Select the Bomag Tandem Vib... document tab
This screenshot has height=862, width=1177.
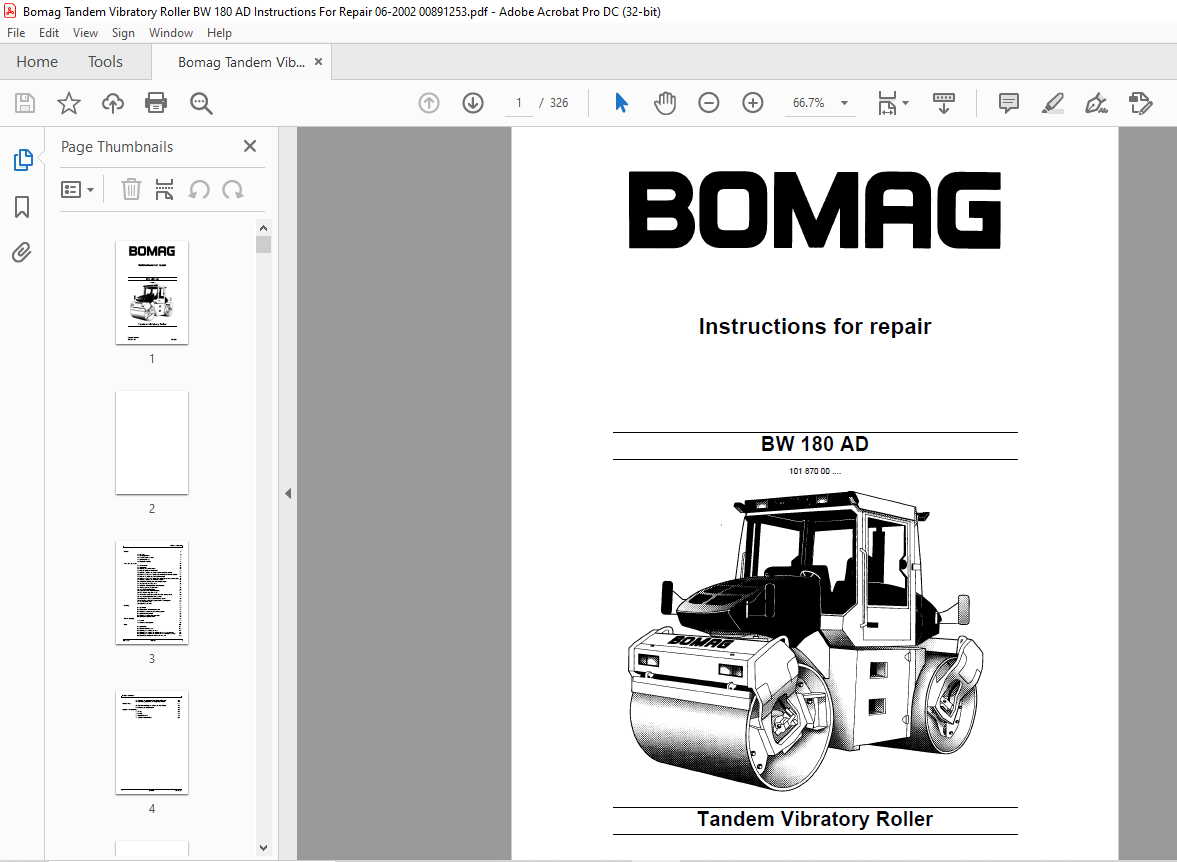click(x=241, y=62)
